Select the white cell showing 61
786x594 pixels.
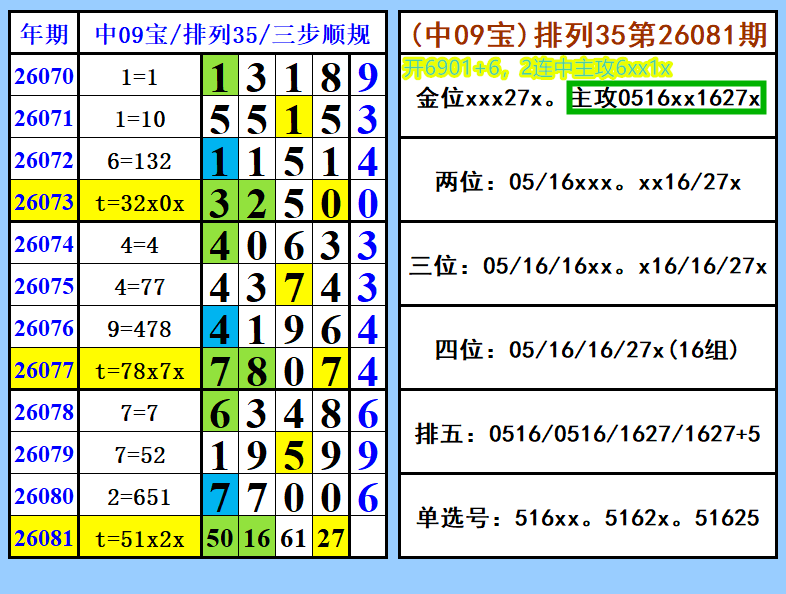click(294, 539)
